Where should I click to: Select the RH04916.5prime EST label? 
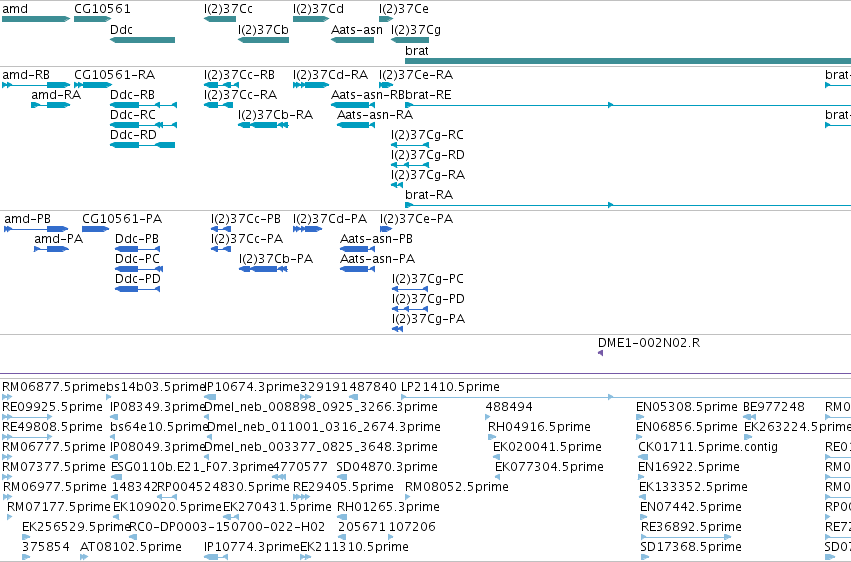(x=539, y=427)
